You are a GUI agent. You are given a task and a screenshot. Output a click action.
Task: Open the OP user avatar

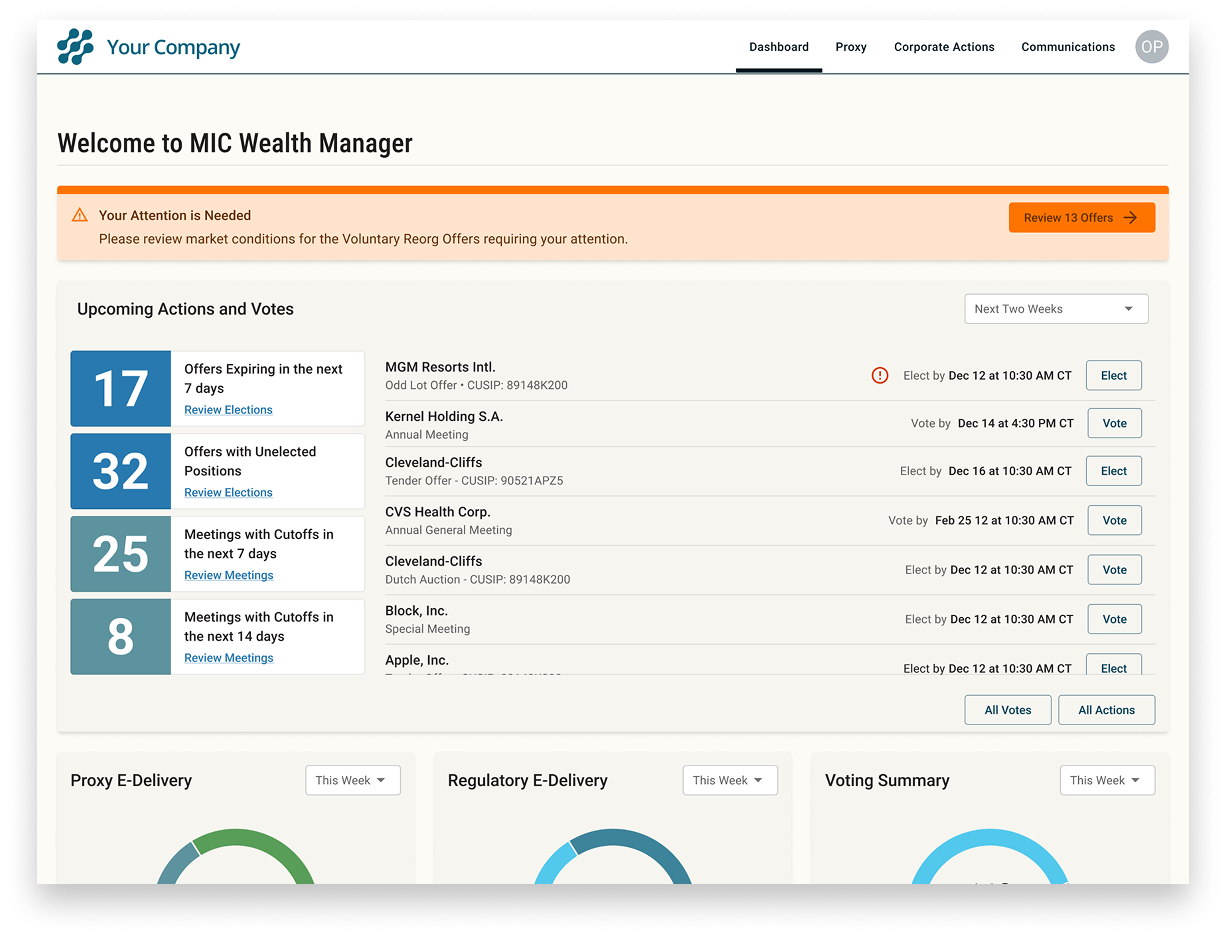pos(1151,47)
